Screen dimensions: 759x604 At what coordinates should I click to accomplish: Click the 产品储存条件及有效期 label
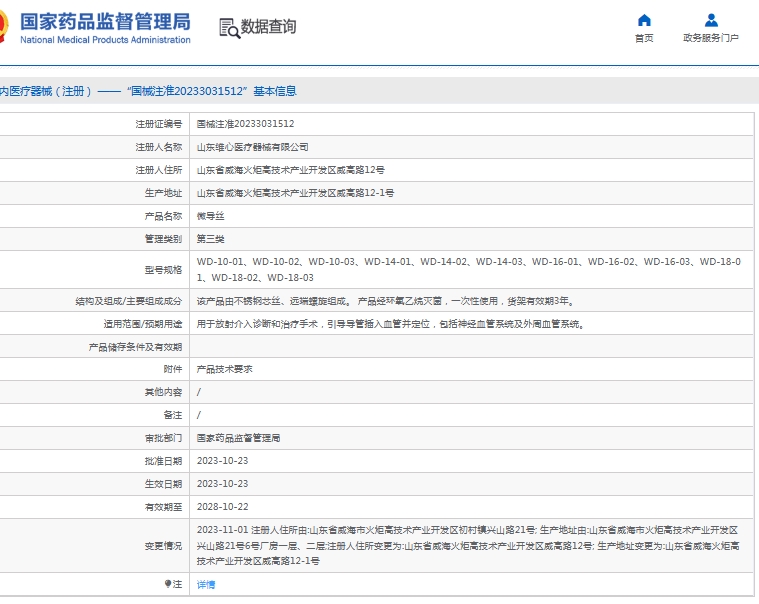point(136,347)
